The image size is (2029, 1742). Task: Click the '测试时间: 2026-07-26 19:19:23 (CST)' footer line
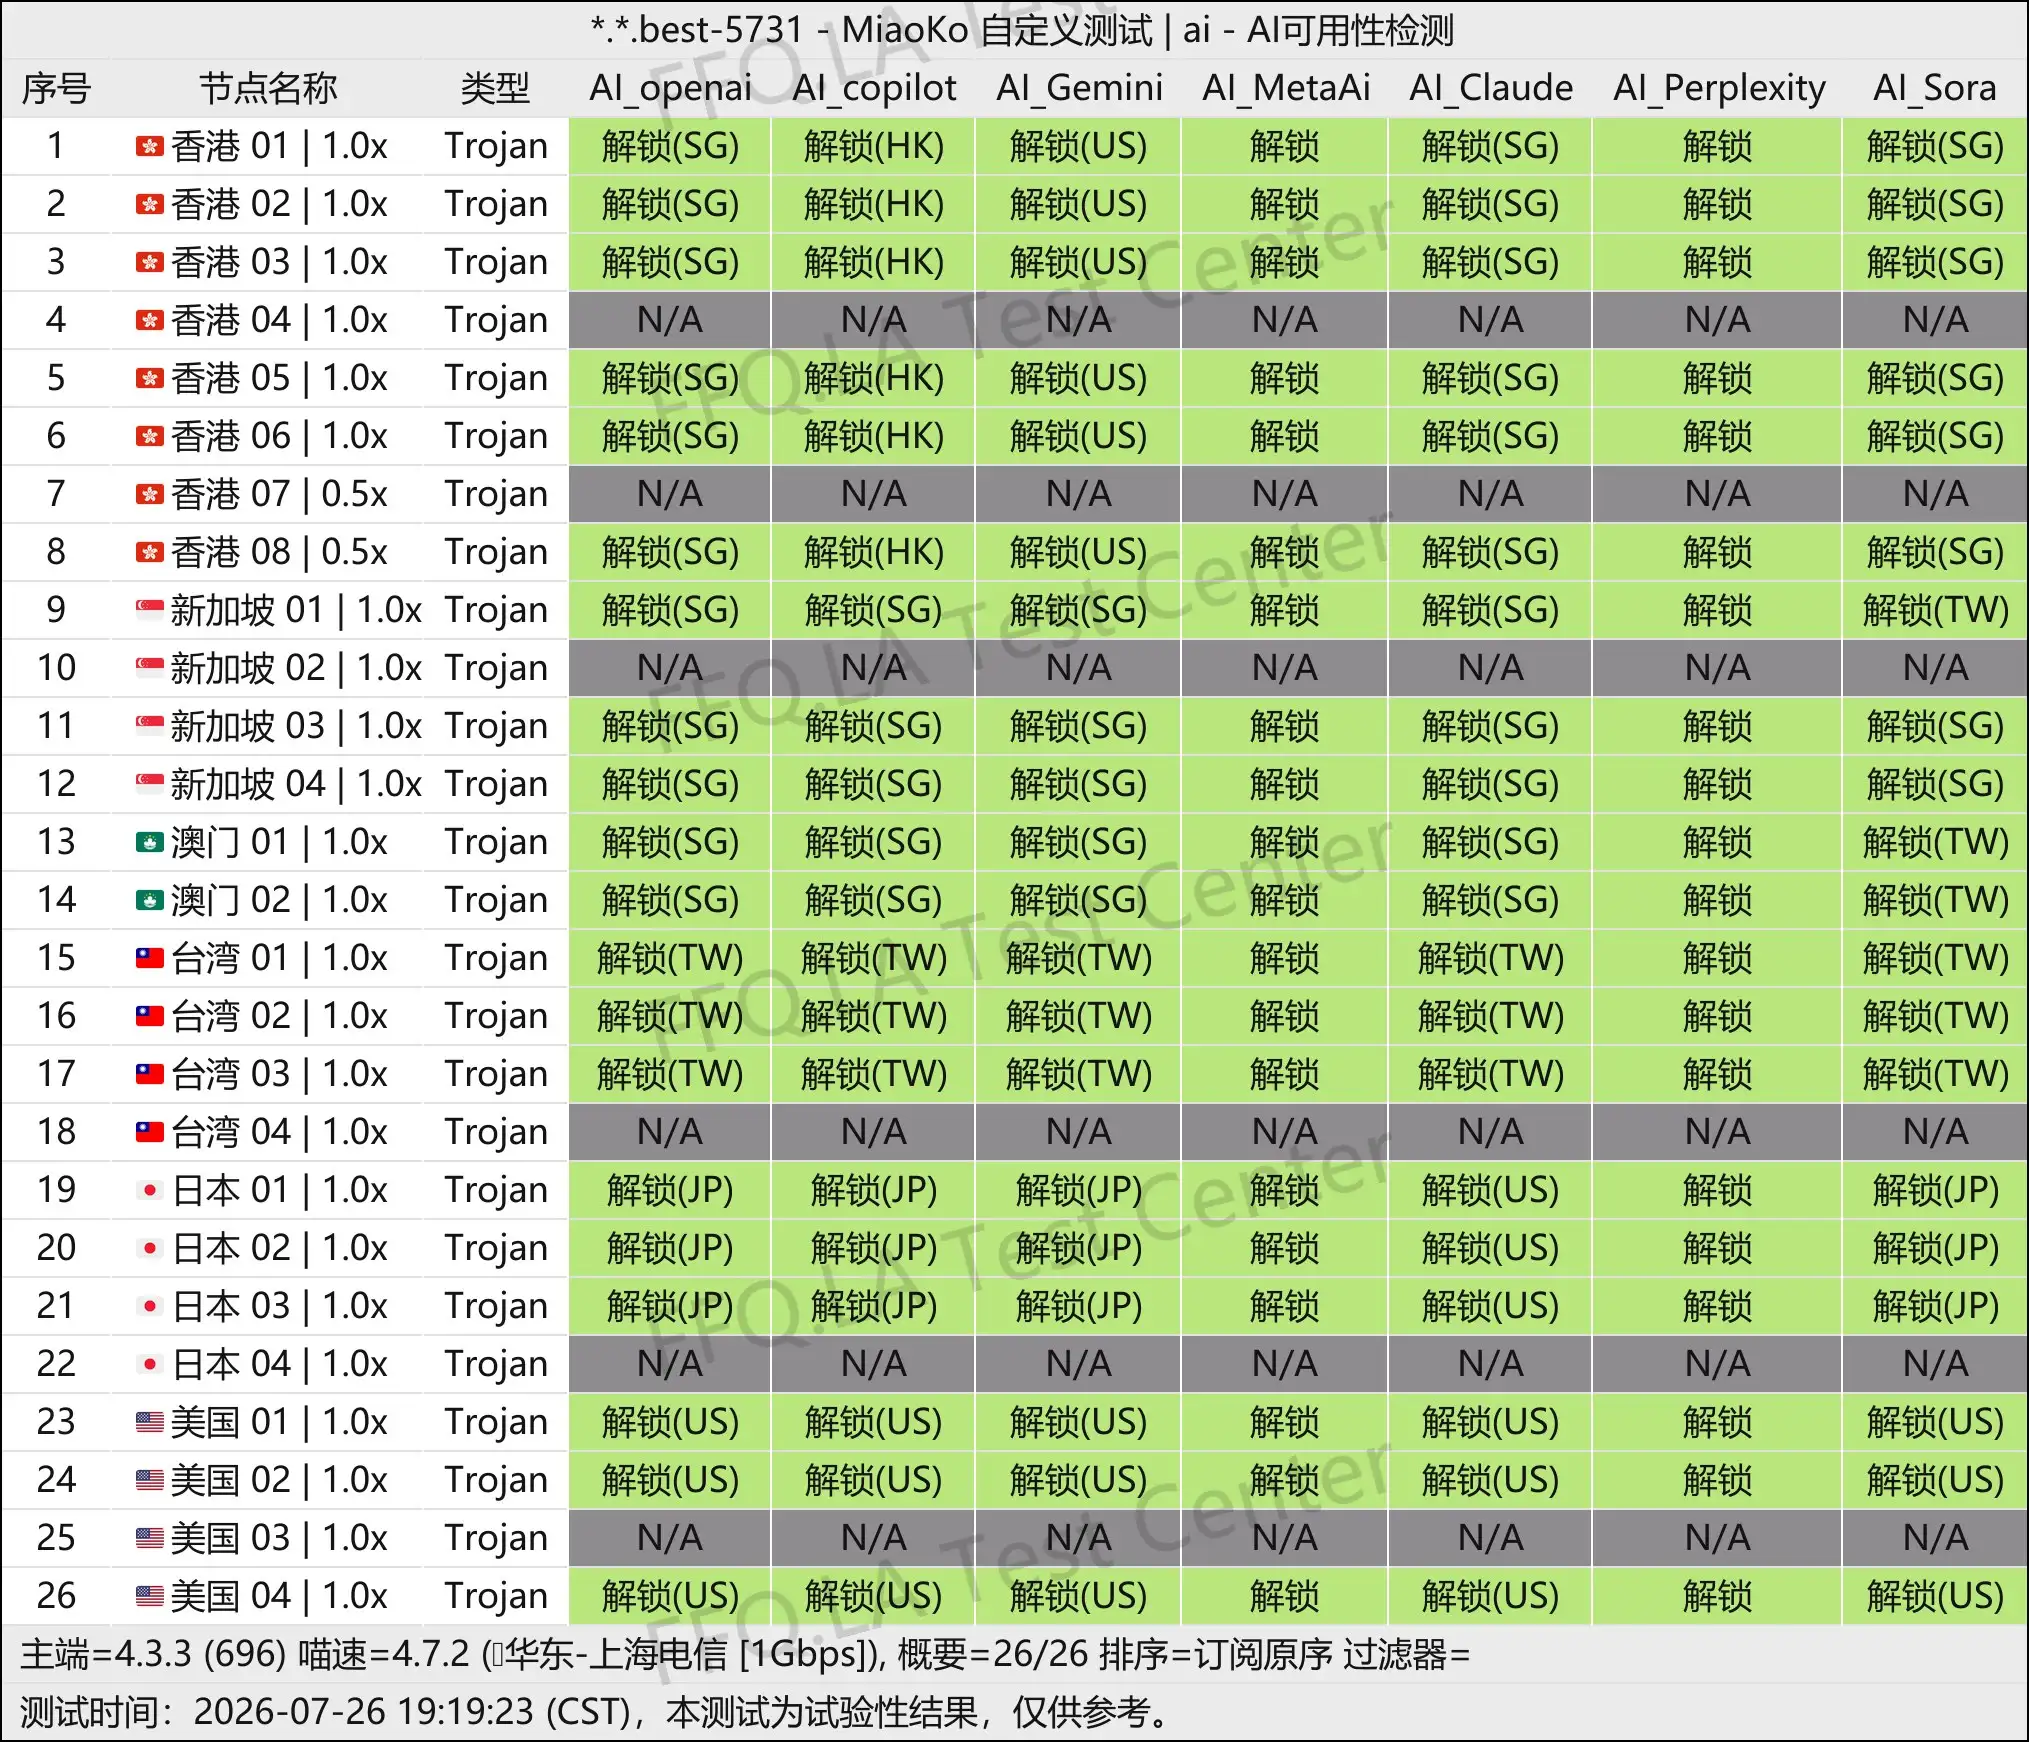[x=596, y=1713]
